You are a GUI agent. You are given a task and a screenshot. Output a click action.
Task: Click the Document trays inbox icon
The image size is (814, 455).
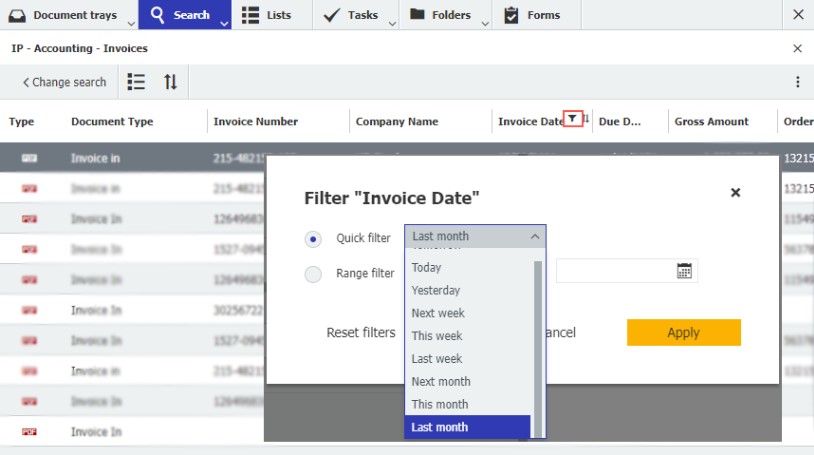17,16
